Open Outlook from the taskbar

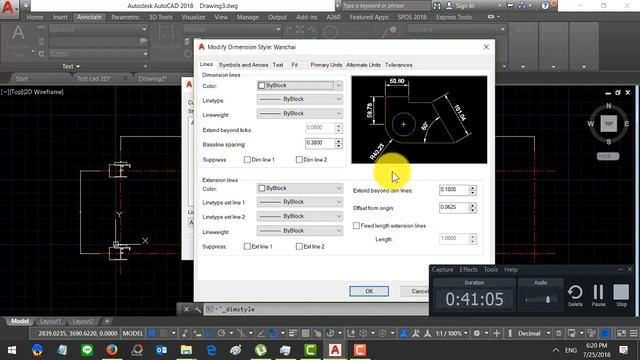(161, 350)
